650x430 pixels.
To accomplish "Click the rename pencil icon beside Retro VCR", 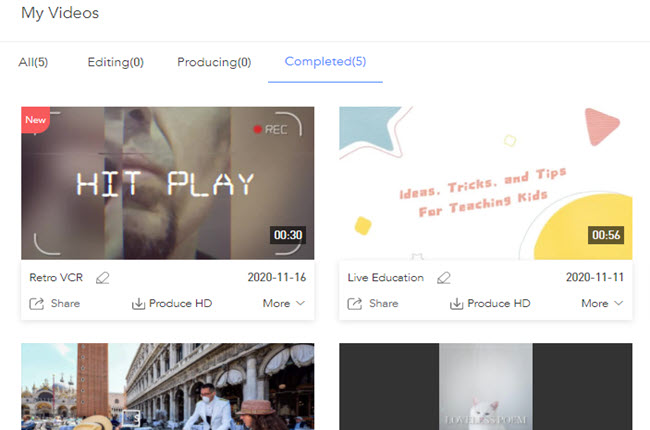I will [103, 278].
